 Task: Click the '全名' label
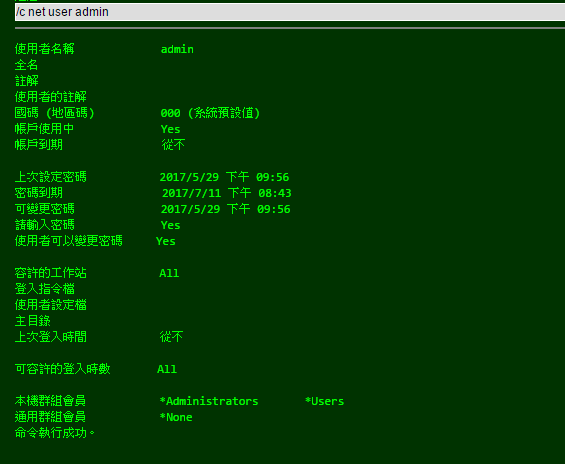tap(26, 65)
